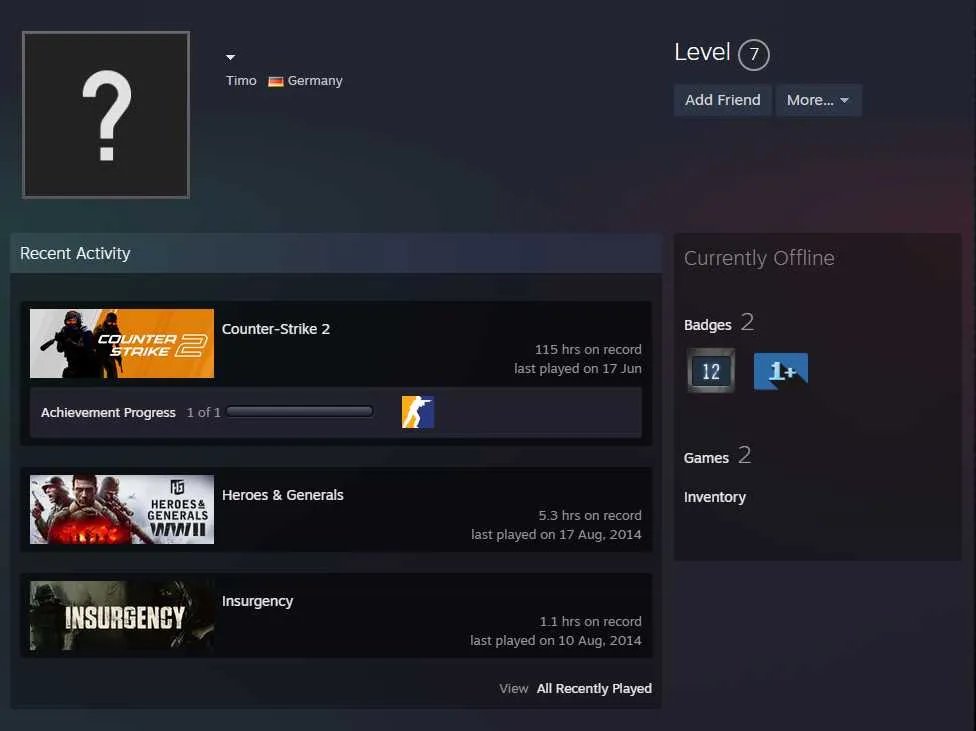Open the Badges section link
The image size is (976, 731).
click(708, 325)
